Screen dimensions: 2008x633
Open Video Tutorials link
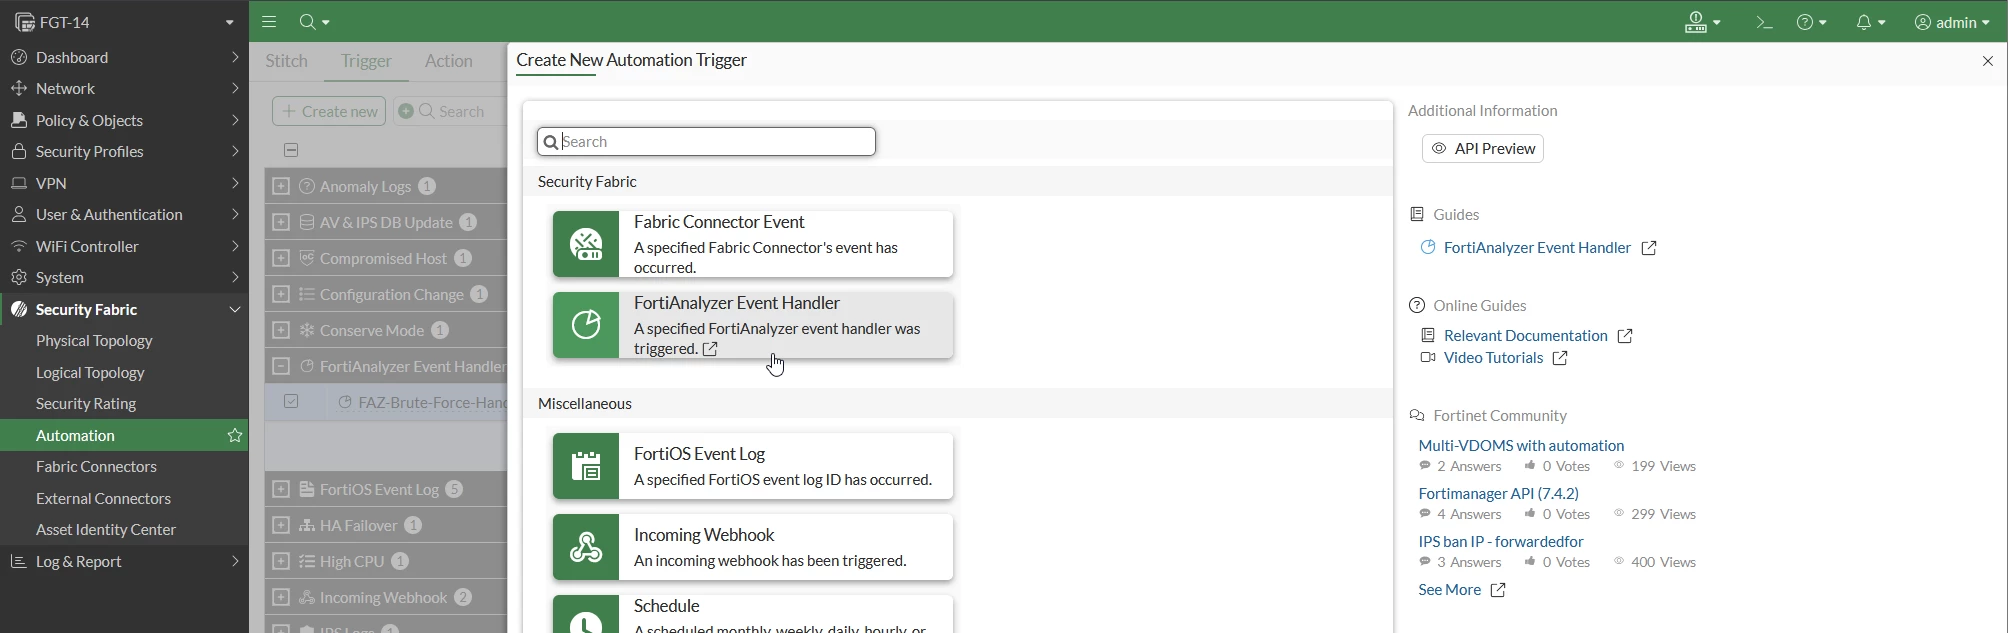tap(1495, 359)
